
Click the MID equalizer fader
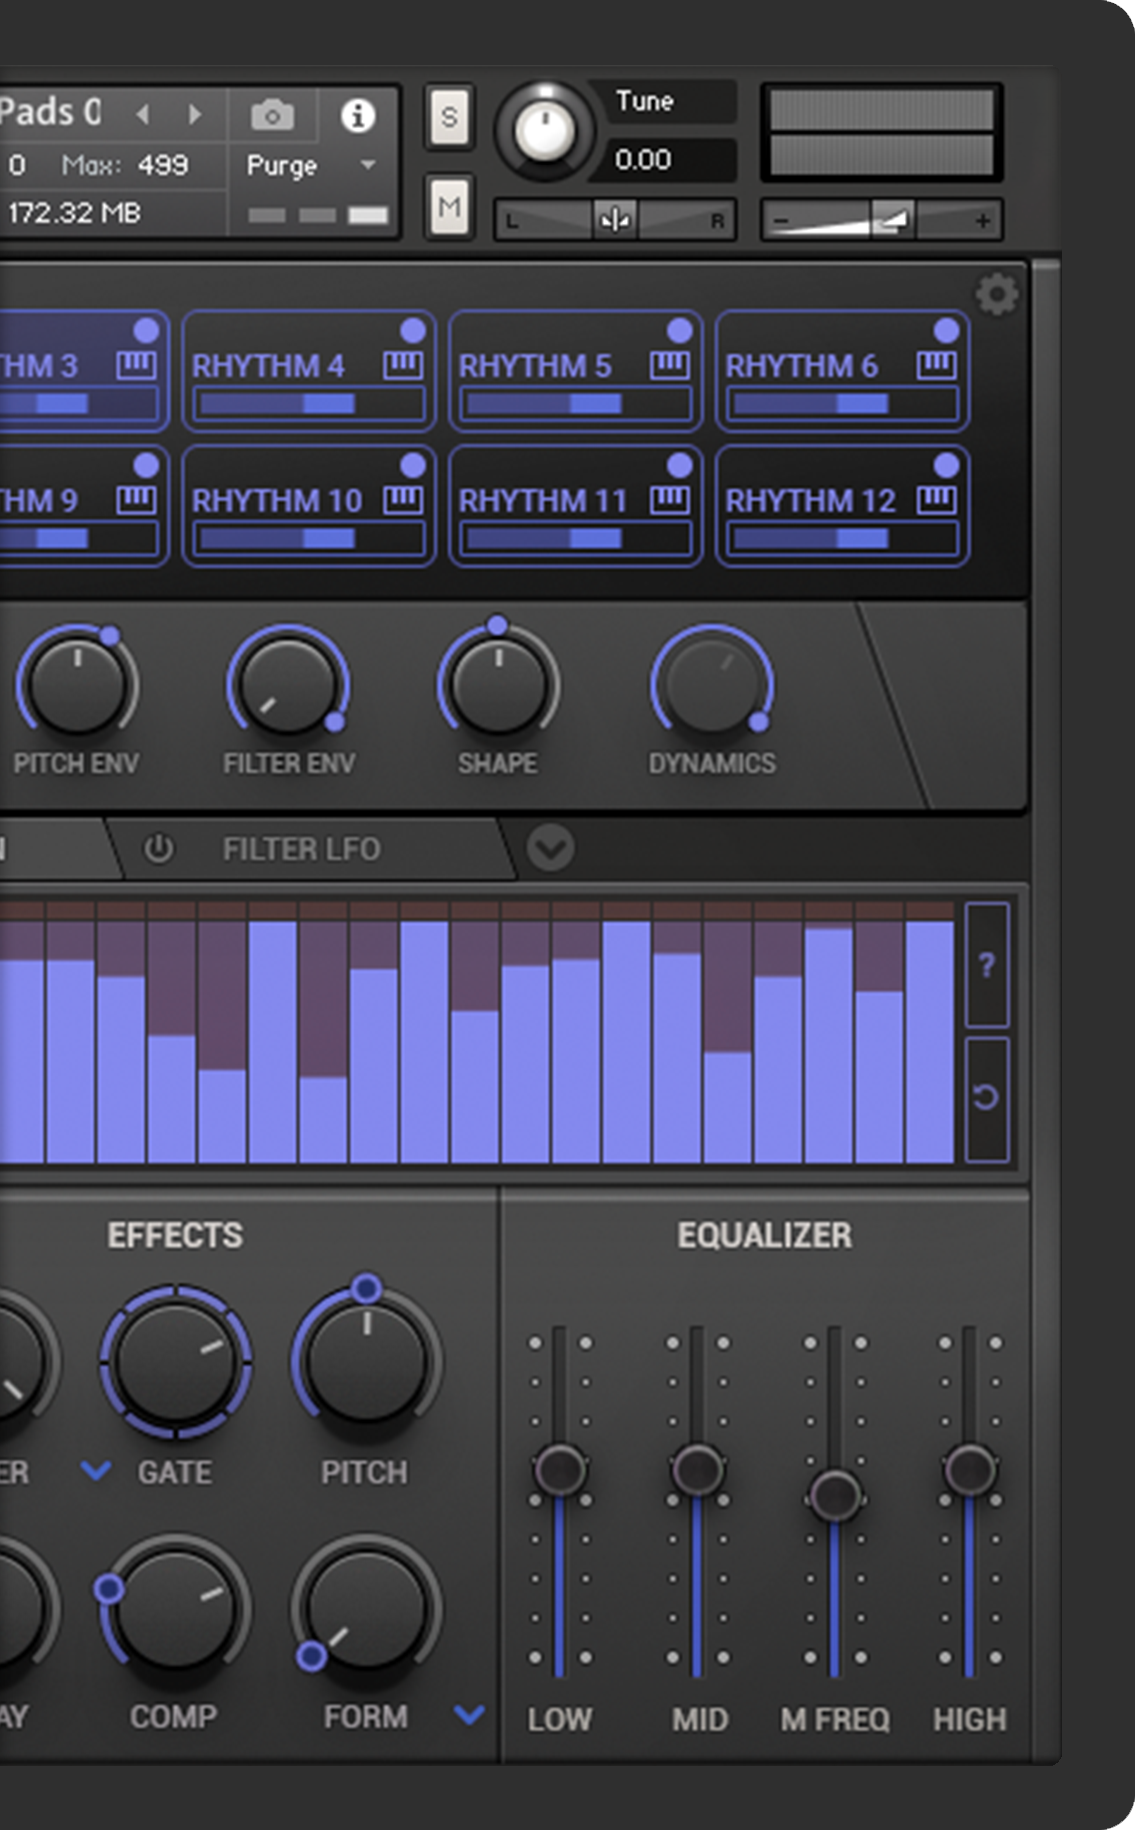698,1469
